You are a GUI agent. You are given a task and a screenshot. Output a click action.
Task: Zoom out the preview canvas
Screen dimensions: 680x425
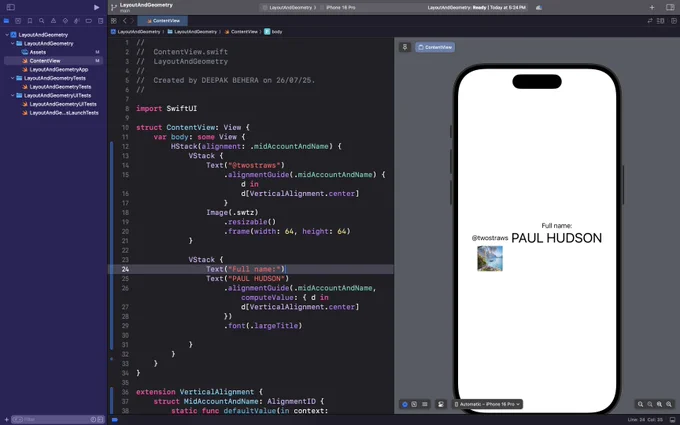tap(641, 404)
